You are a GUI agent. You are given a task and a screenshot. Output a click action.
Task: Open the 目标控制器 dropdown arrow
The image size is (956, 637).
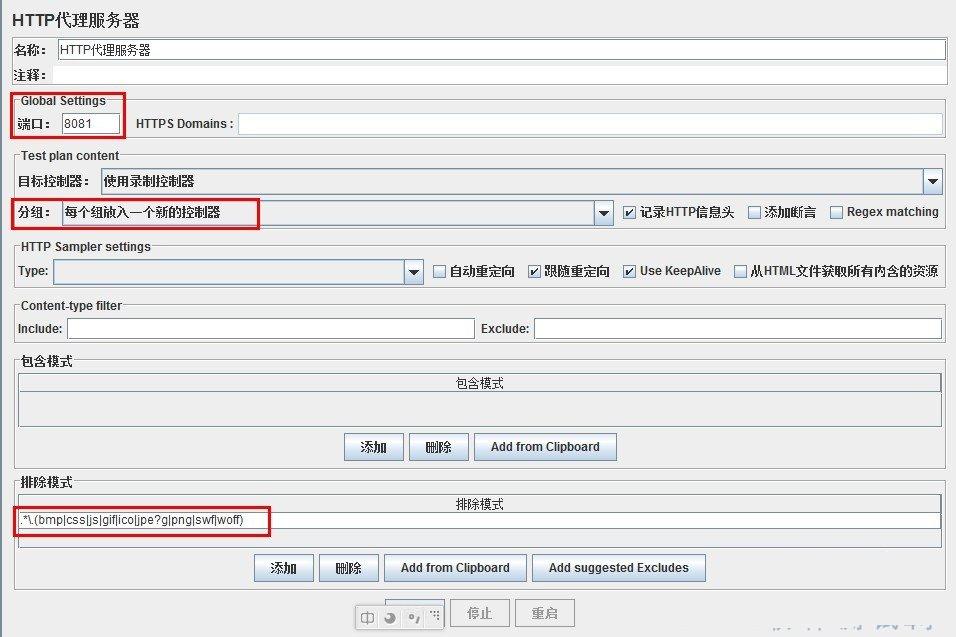click(932, 181)
